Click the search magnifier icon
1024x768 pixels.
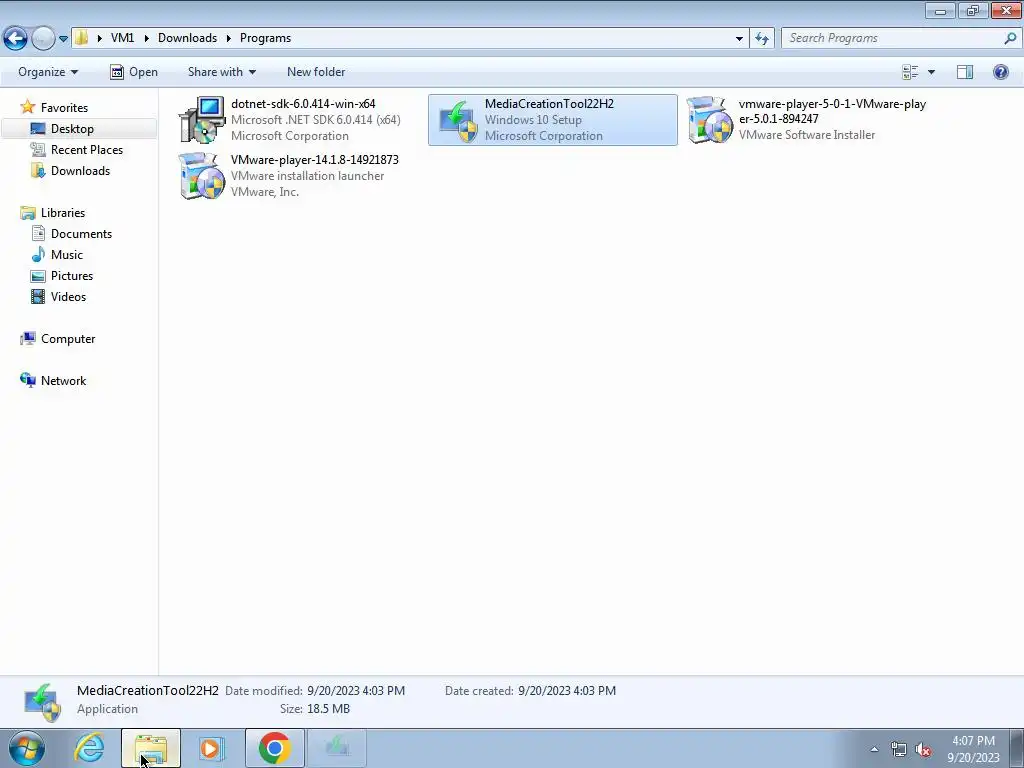click(1010, 38)
